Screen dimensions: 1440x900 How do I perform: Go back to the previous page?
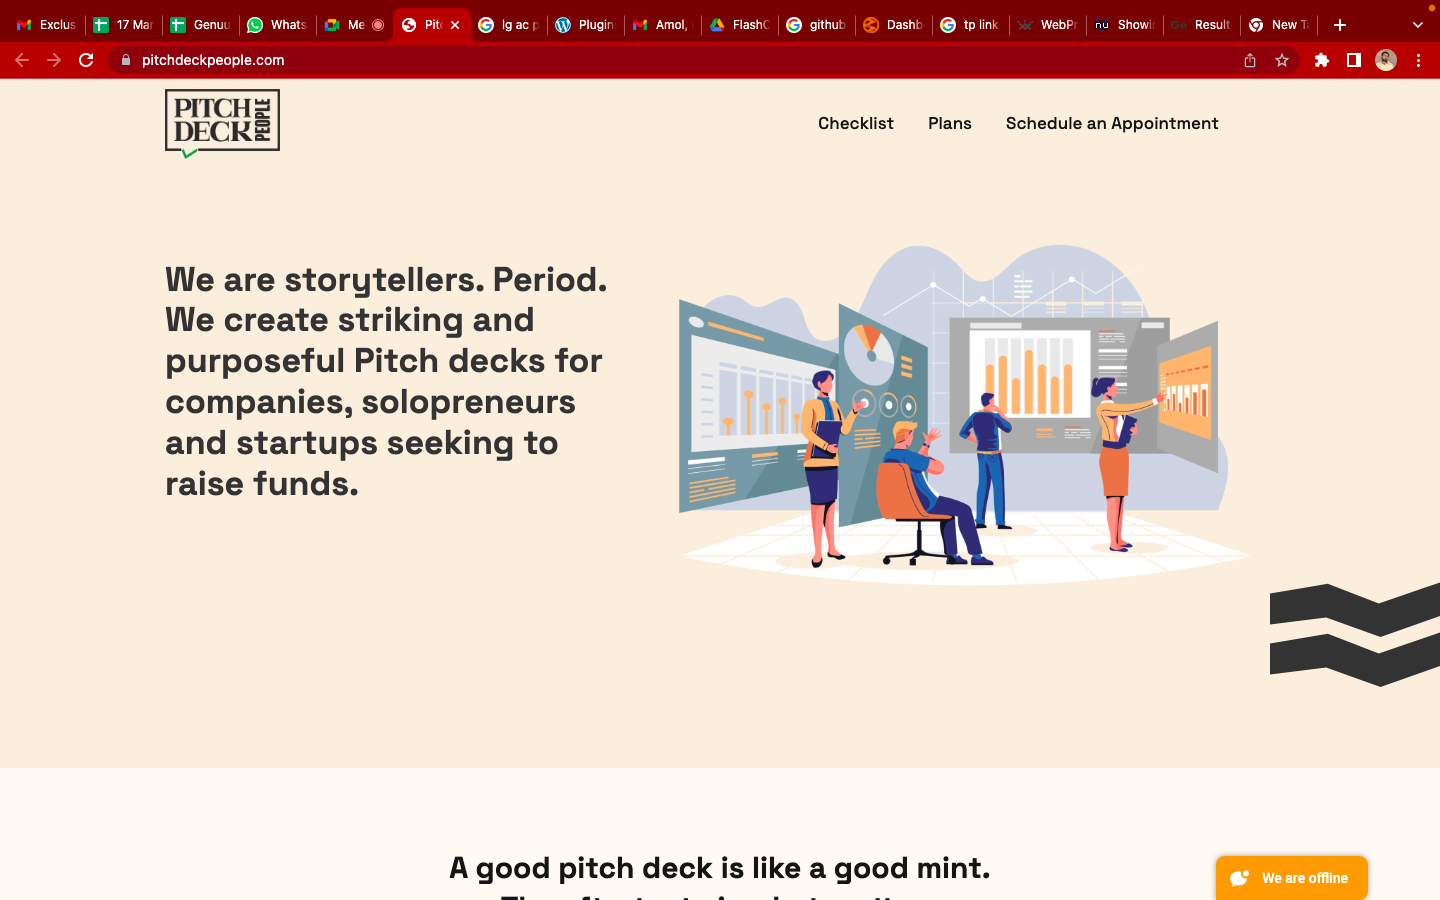pyautogui.click(x=22, y=60)
